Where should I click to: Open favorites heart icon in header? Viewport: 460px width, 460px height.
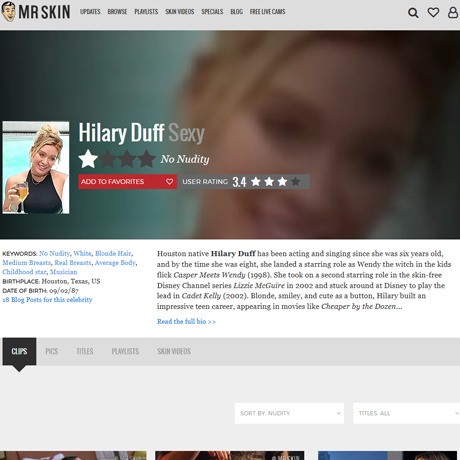click(433, 12)
